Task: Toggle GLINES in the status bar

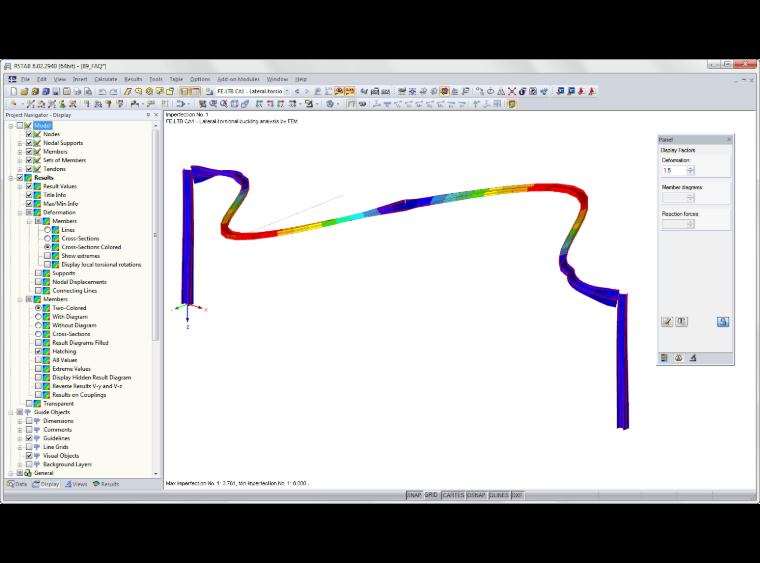Action: click(x=498, y=495)
